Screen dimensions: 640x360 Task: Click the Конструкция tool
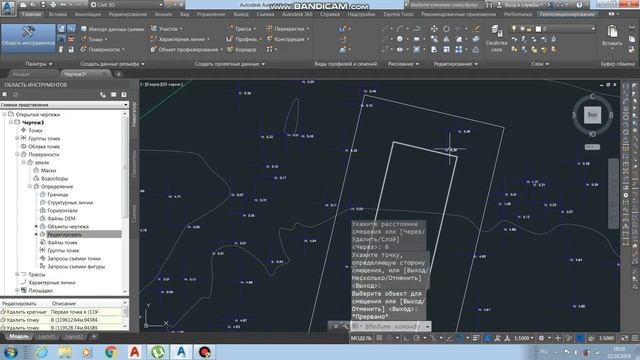(288, 39)
